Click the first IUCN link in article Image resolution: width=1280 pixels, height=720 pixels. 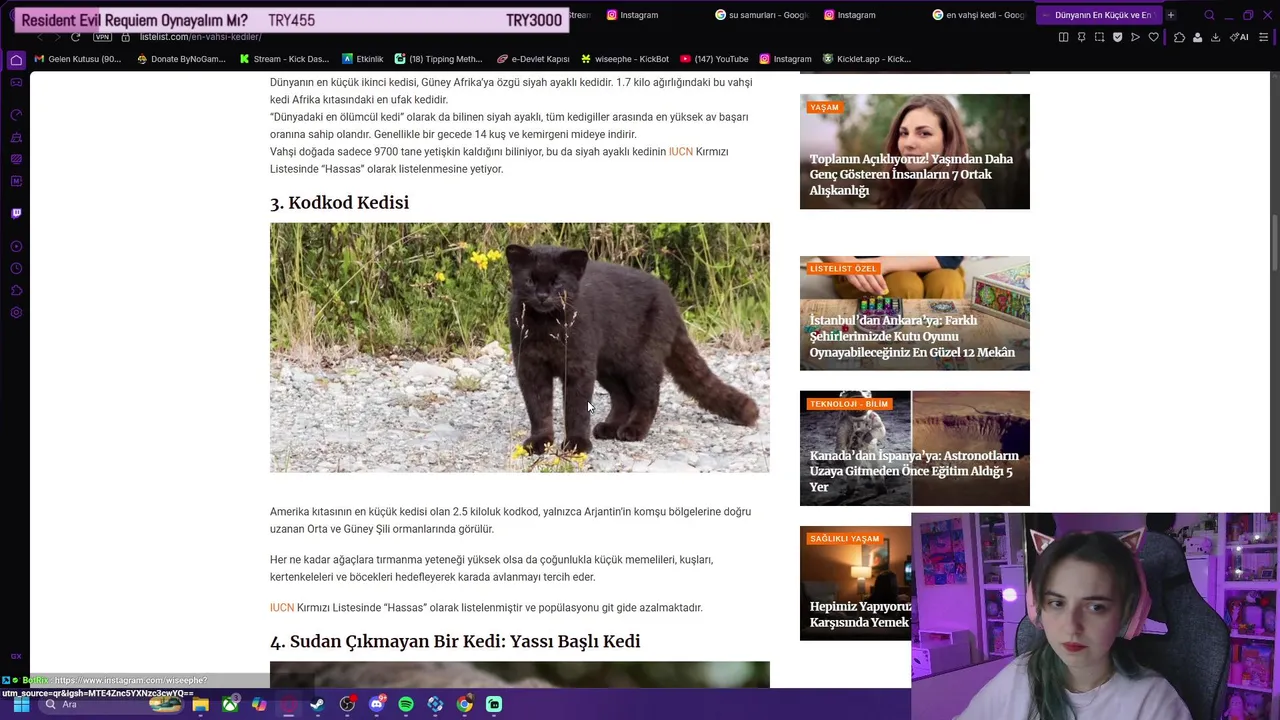pos(680,152)
